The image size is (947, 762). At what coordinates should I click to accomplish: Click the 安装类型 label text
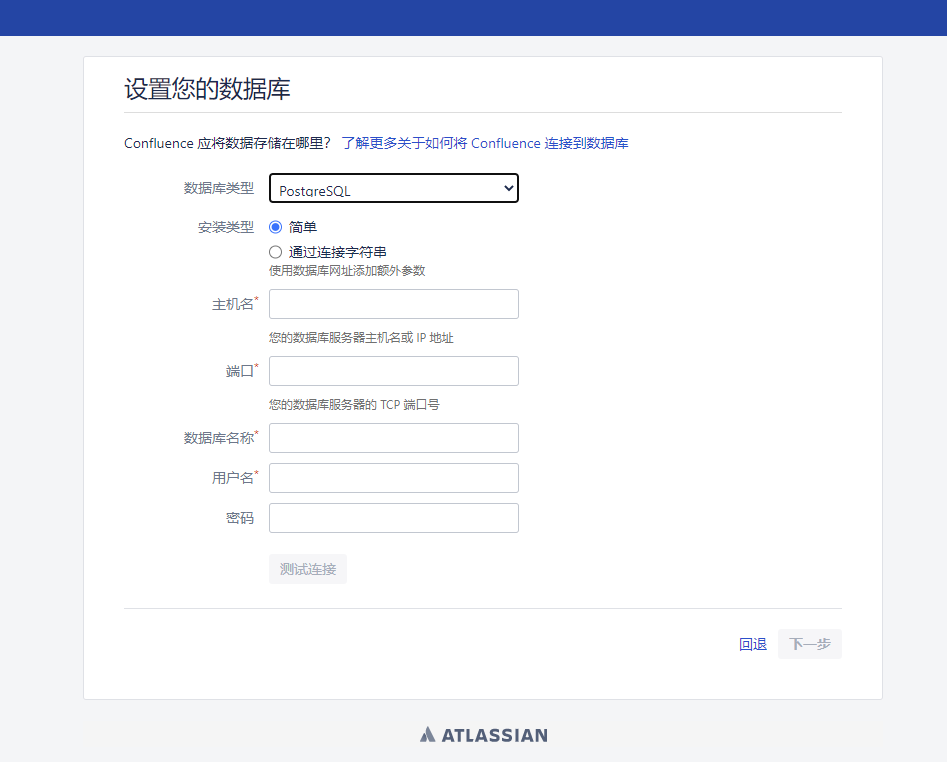coord(225,227)
